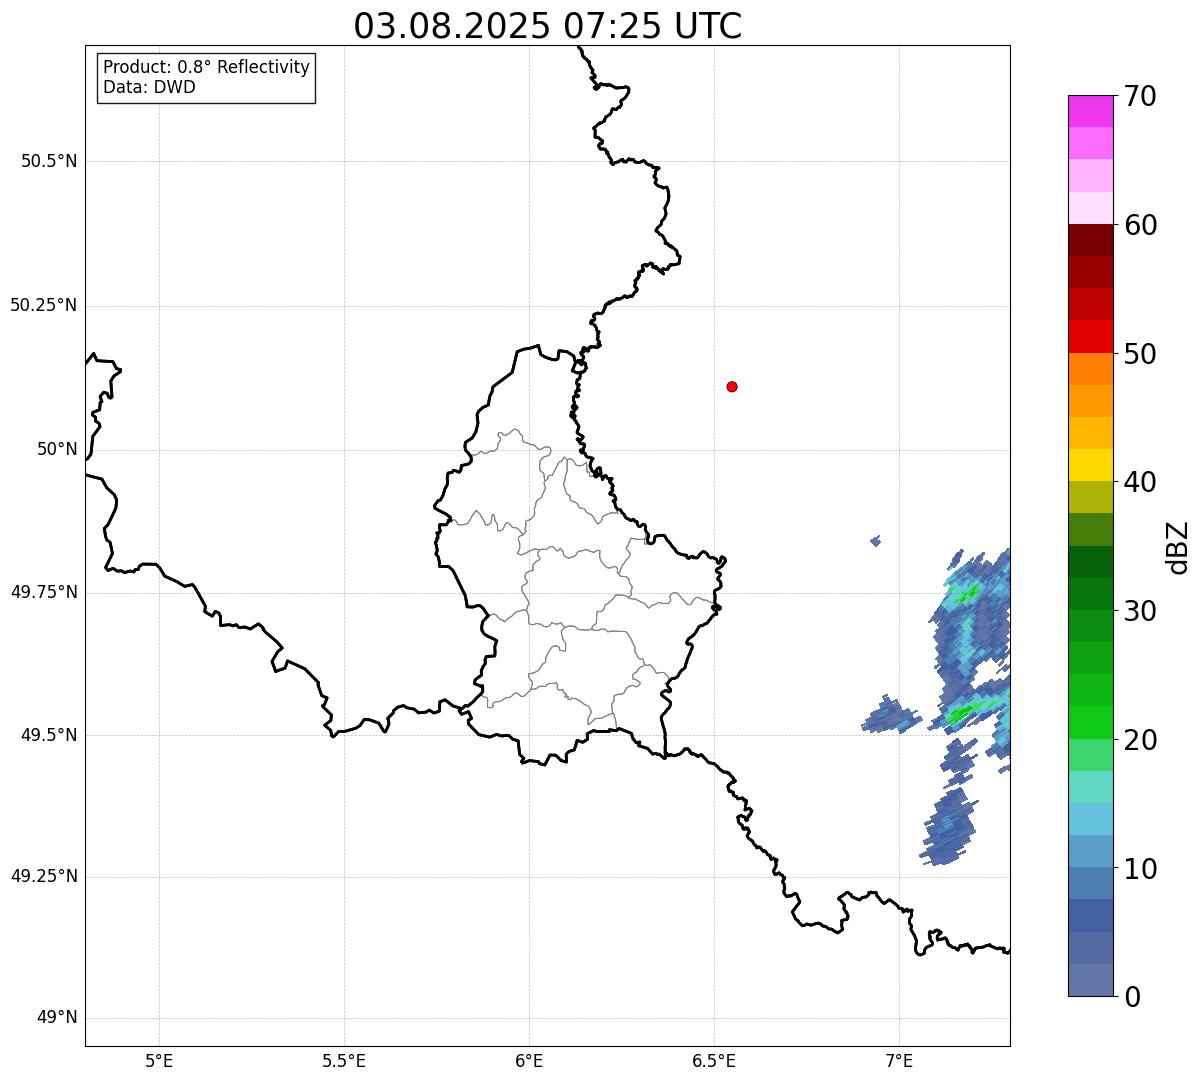Click the latitude label '50°N'

coord(57,449)
